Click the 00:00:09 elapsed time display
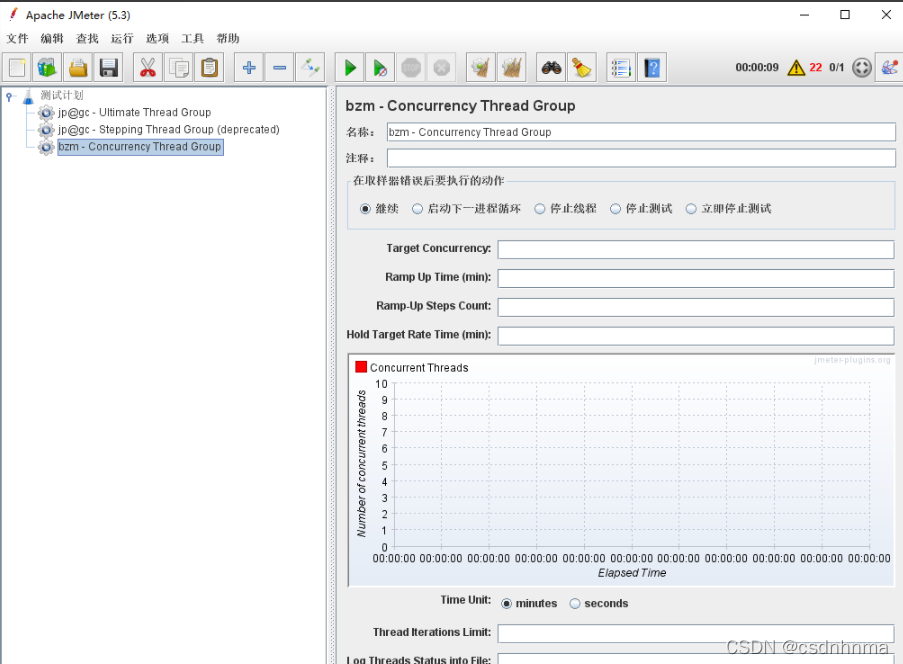903x664 pixels. pos(757,67)
